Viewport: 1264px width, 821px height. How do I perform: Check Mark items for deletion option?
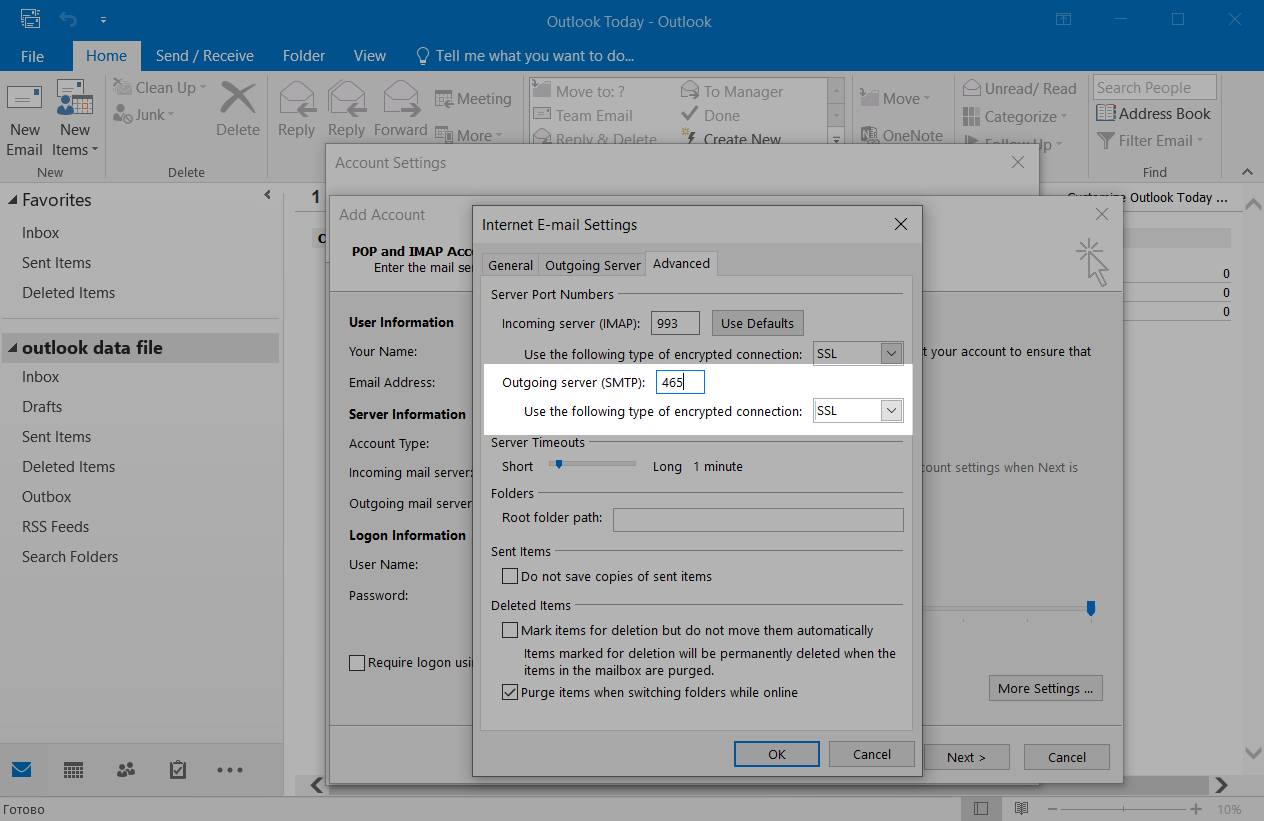[x=510, y=631]
